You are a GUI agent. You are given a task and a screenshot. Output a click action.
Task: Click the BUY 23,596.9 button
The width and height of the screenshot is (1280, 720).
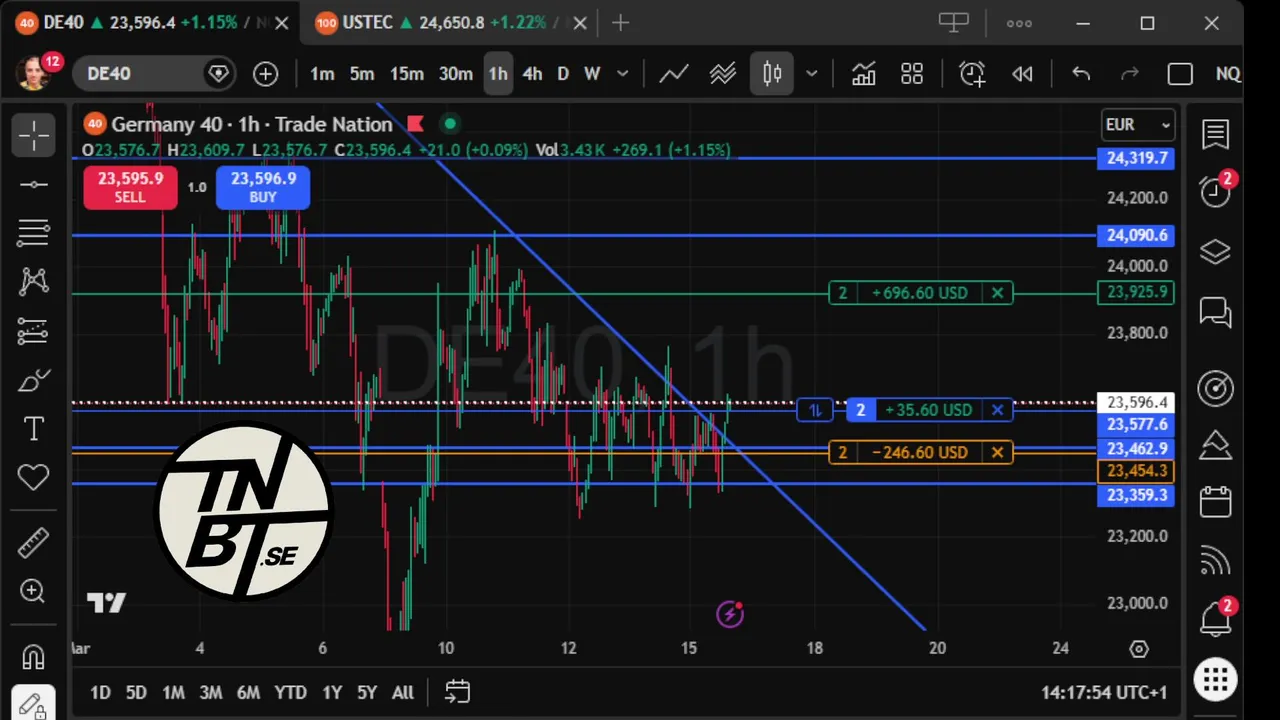point(263,187)
